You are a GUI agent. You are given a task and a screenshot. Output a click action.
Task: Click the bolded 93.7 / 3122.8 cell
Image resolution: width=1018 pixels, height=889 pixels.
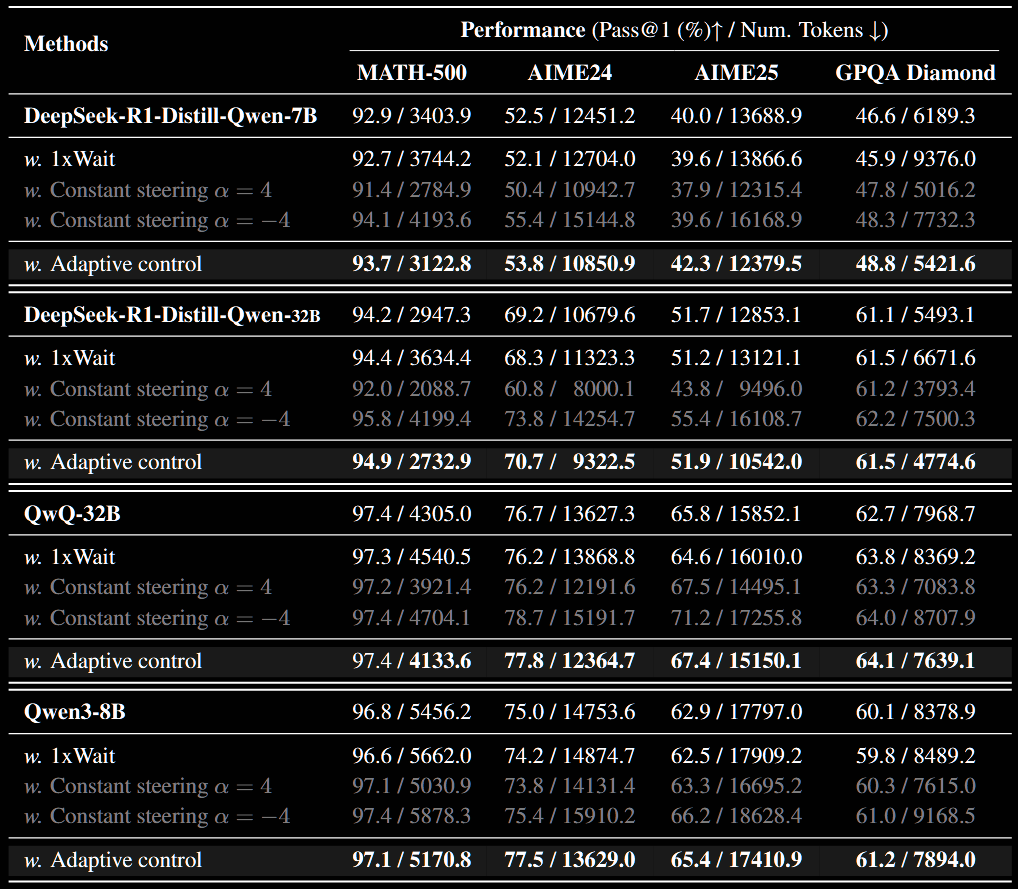[x=411, y=263]
